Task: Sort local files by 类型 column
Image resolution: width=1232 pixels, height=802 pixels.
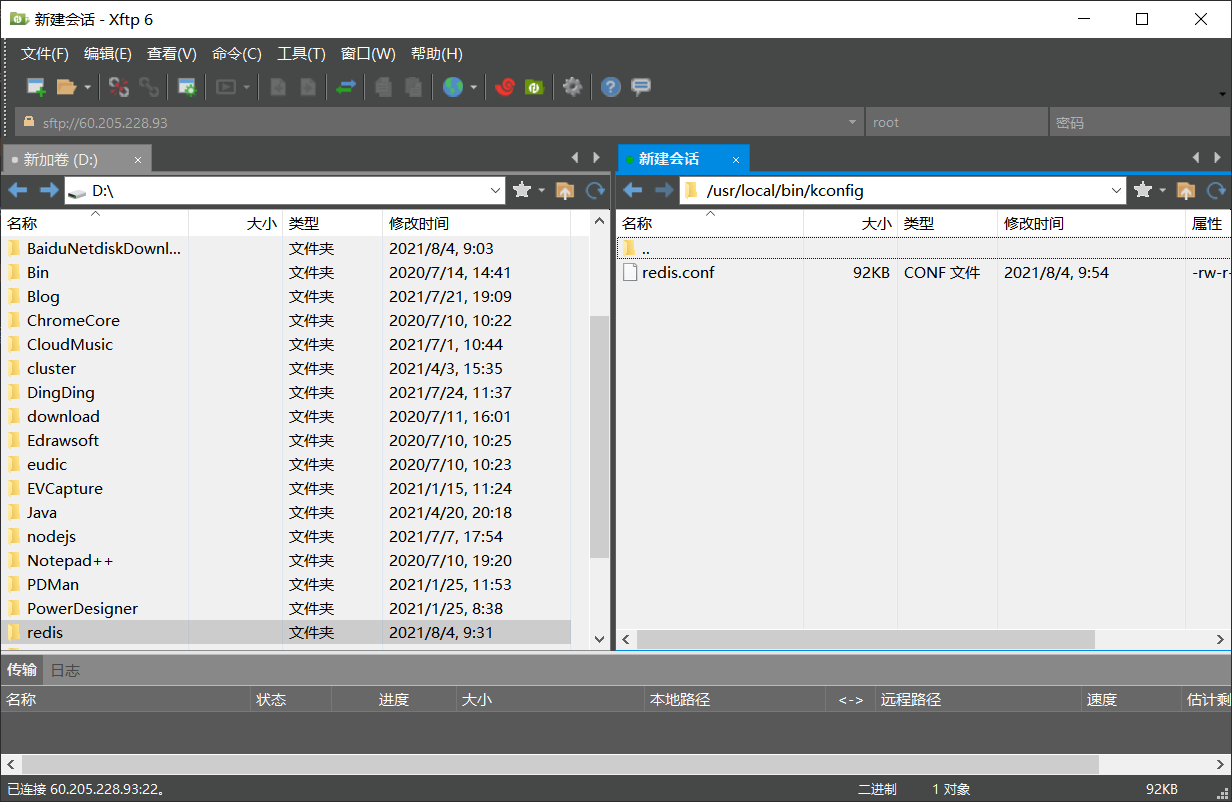Action: point(333,224)
